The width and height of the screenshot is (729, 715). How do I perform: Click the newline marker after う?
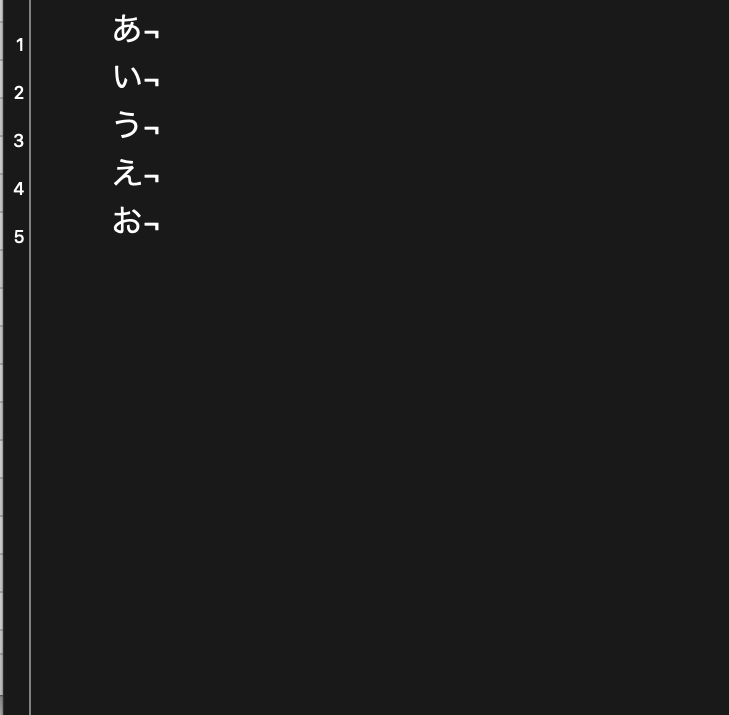[151, 129]
